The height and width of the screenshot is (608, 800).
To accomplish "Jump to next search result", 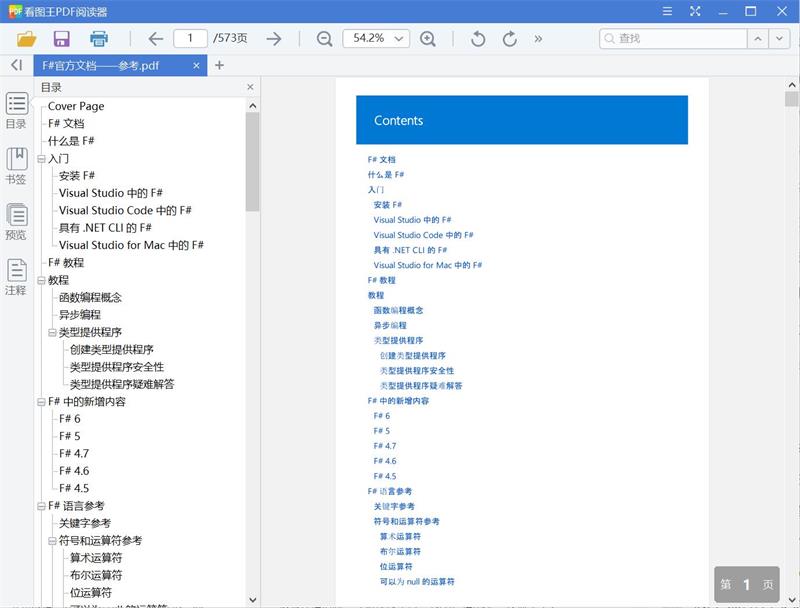I will click(x=779, y=38).
